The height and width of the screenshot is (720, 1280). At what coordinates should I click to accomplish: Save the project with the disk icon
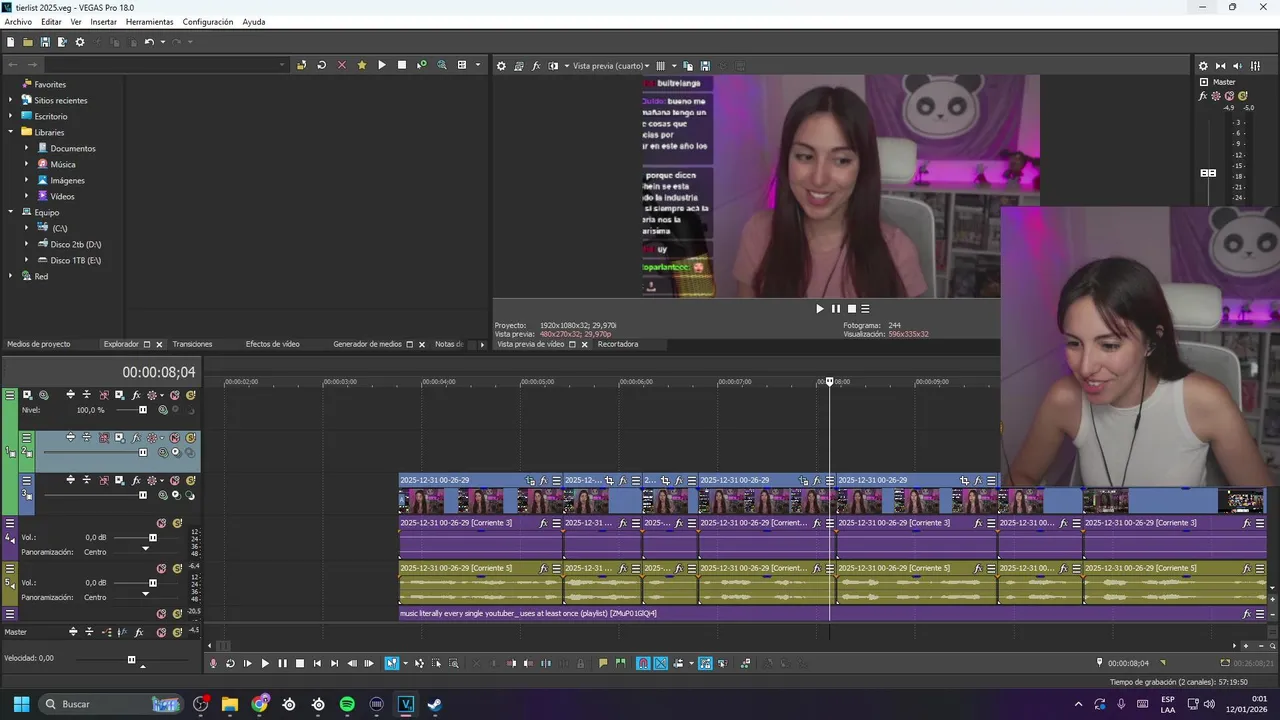45,42
